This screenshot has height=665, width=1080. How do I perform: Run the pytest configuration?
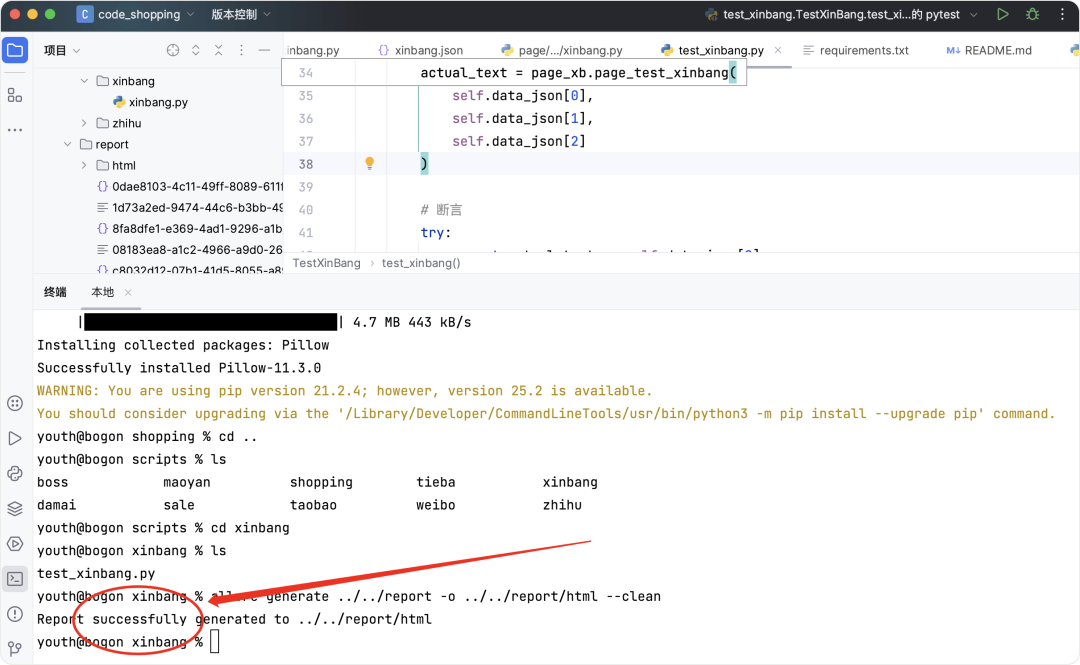point(1003,14)
